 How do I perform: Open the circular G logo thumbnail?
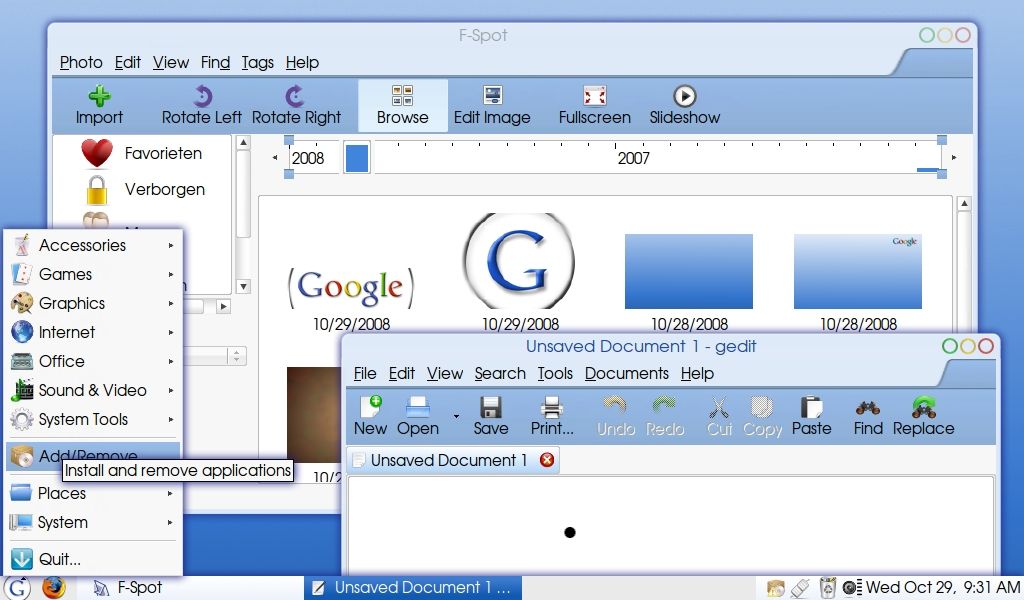(x=519, y=261)
